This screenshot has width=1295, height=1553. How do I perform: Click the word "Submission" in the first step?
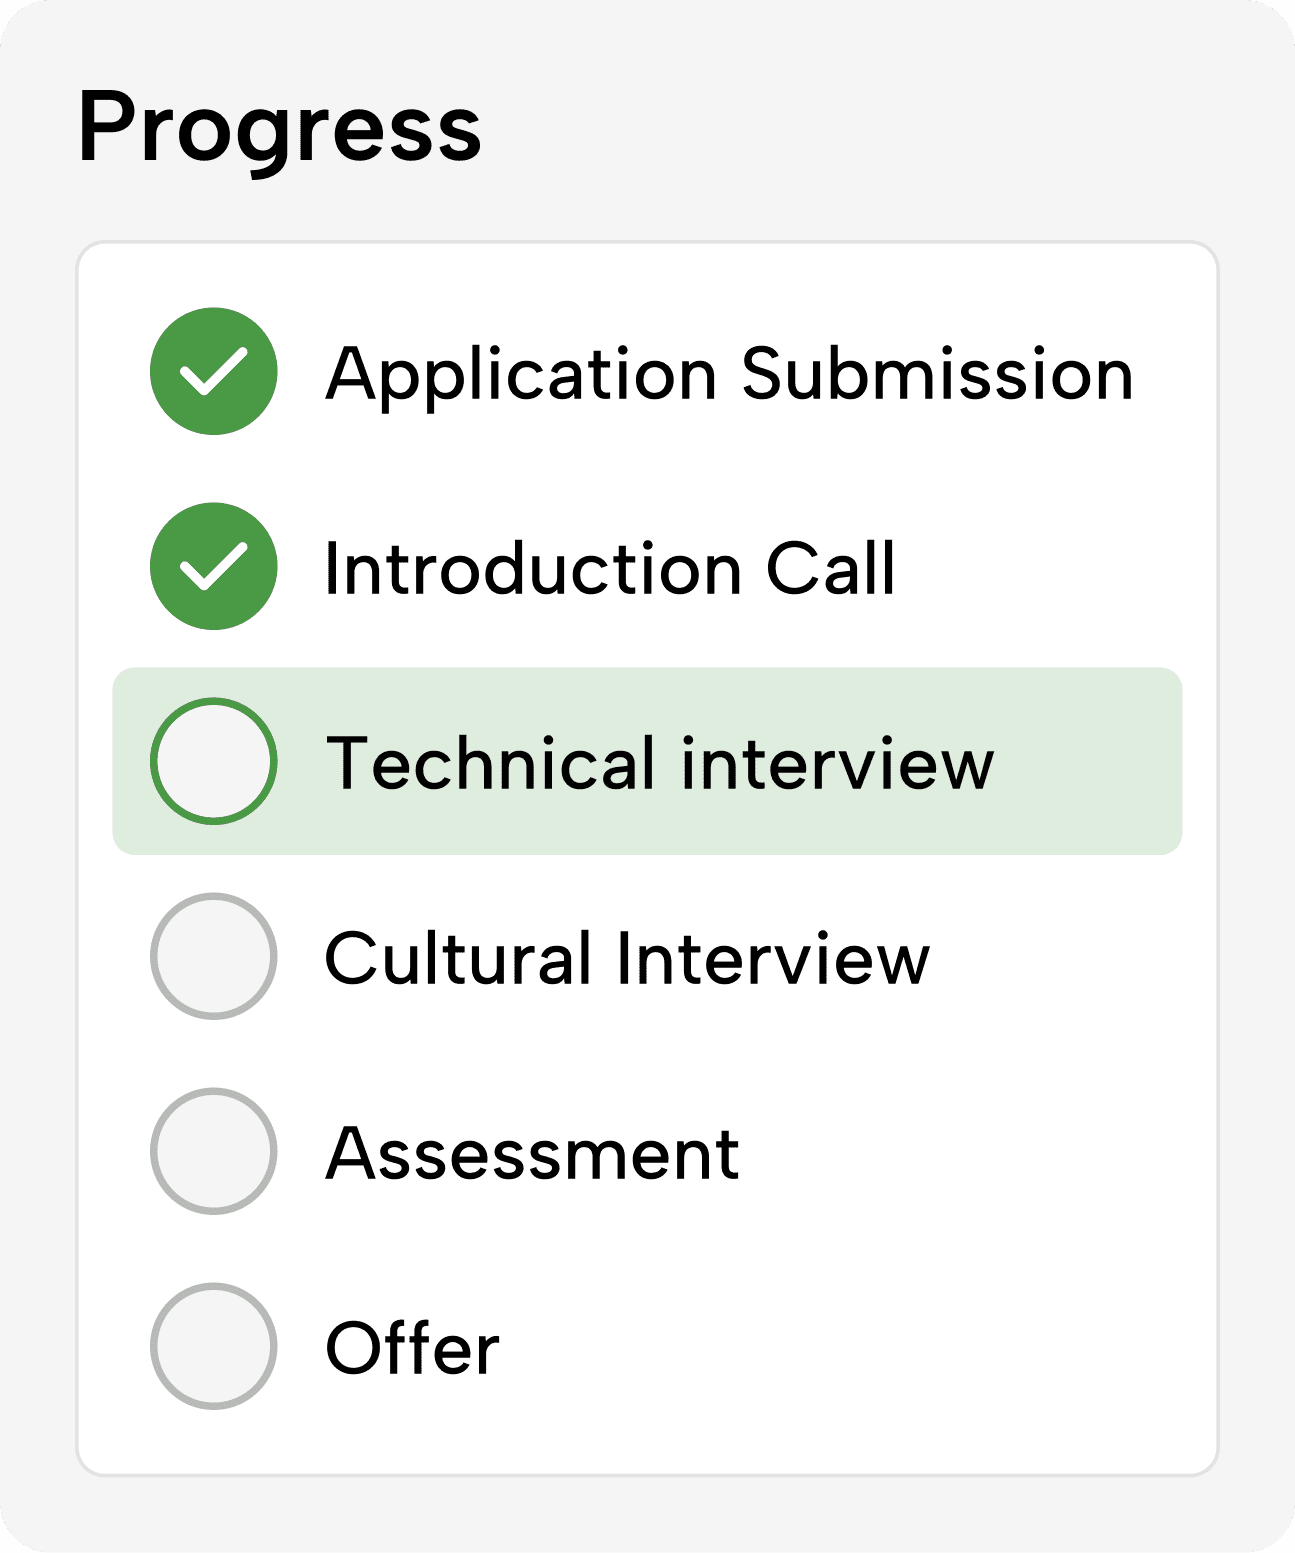point(937,375)
